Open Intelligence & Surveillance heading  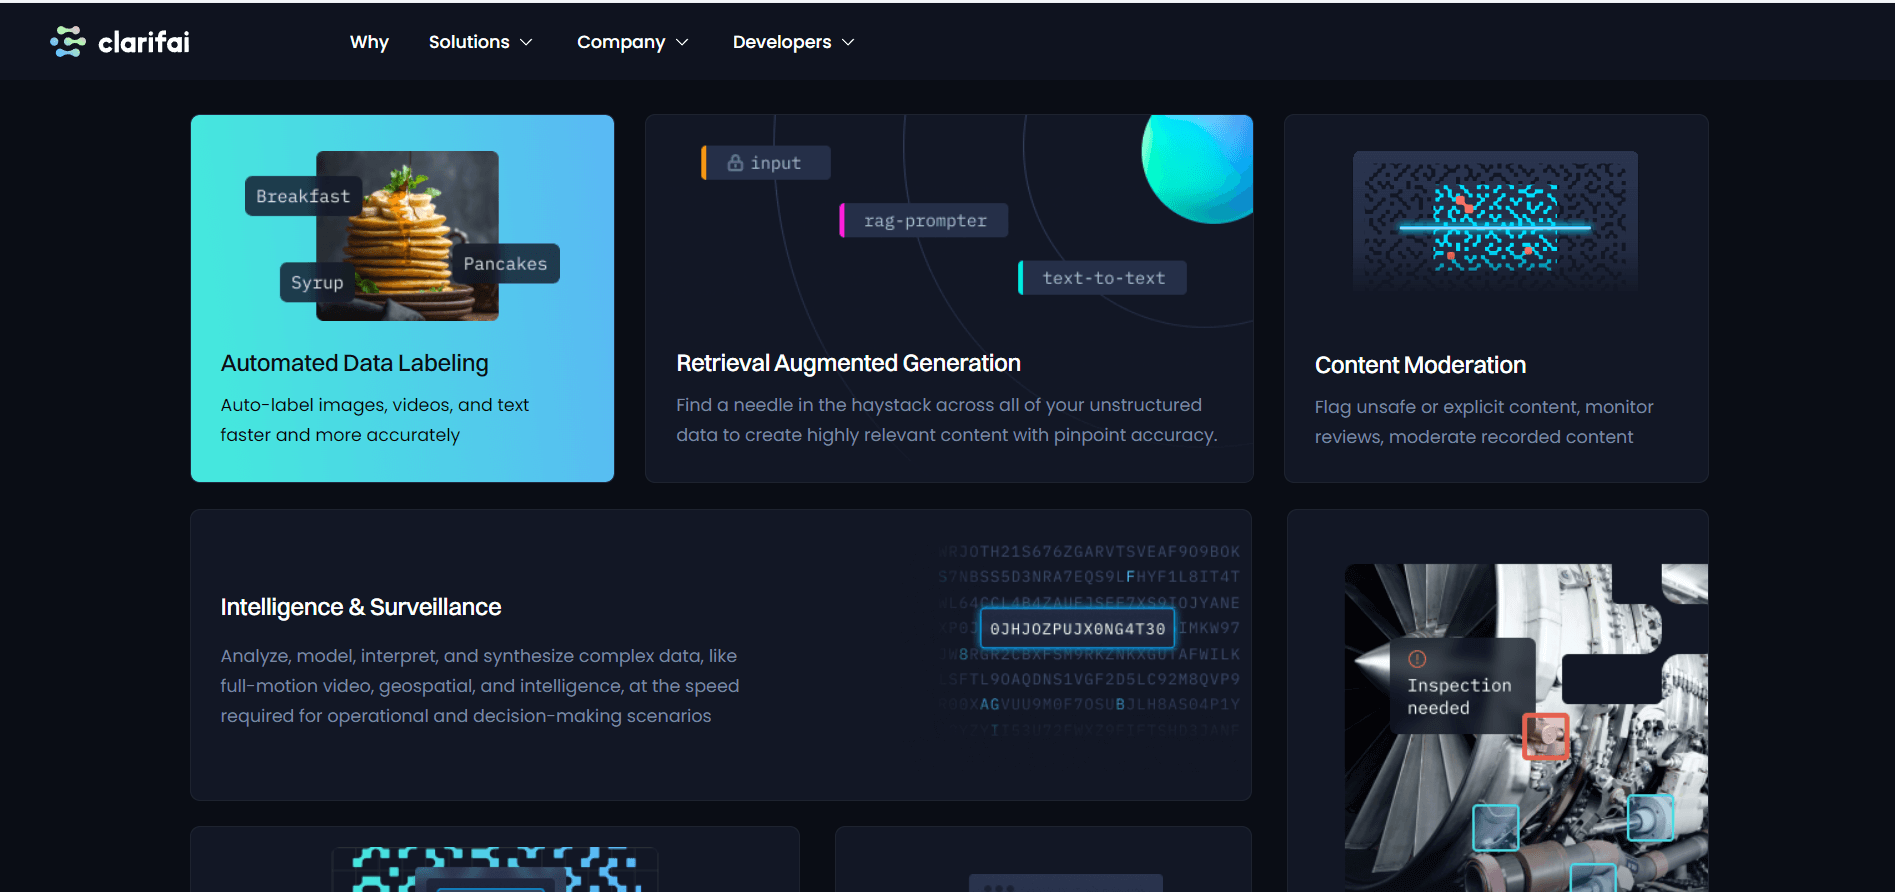tap(360, 607)
